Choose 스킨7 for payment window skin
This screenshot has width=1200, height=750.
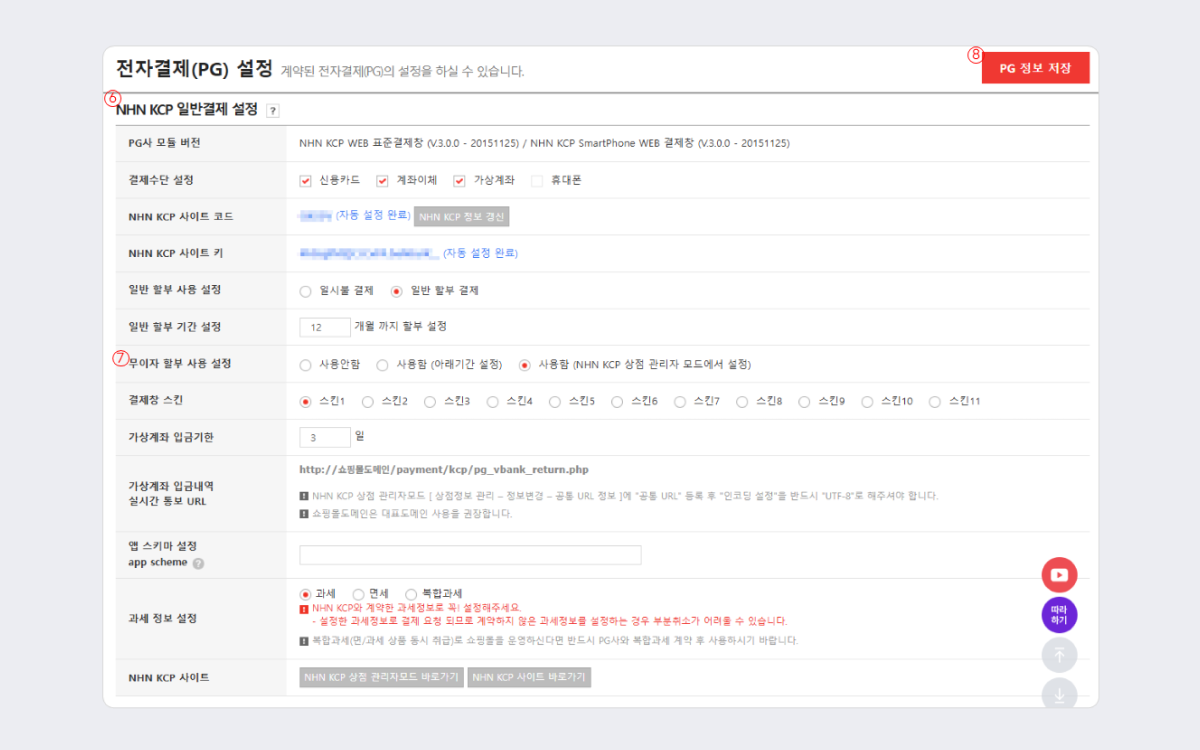tap(680, 402)
